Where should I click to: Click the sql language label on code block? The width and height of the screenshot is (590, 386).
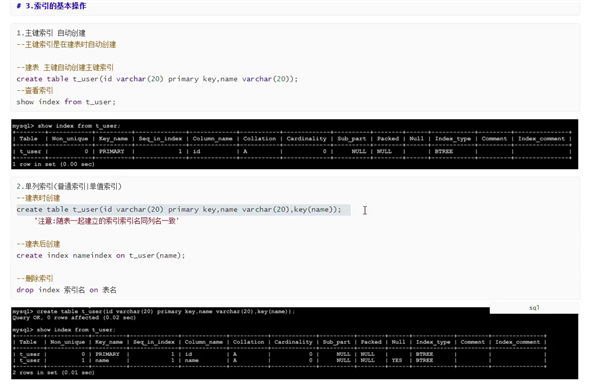click(534, 308)
